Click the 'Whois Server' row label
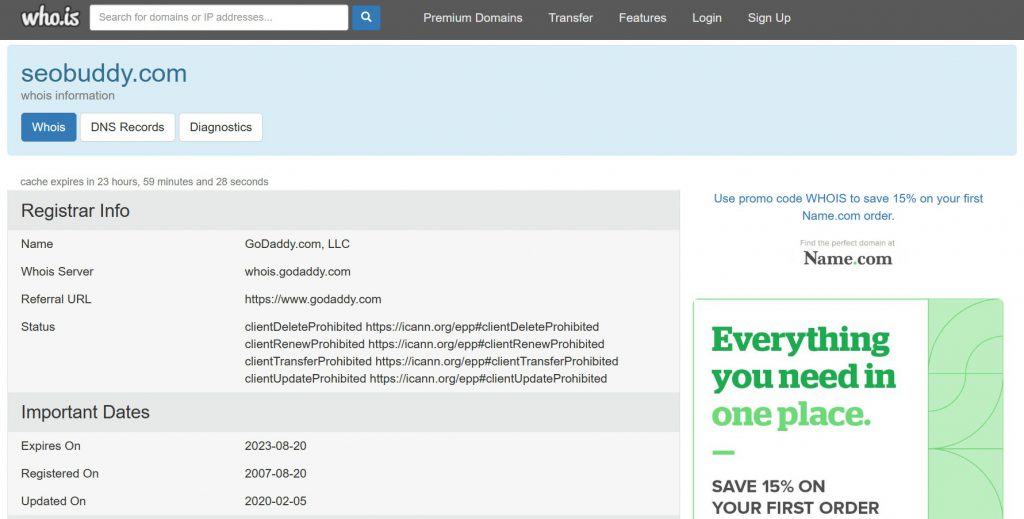 [57, 272]
